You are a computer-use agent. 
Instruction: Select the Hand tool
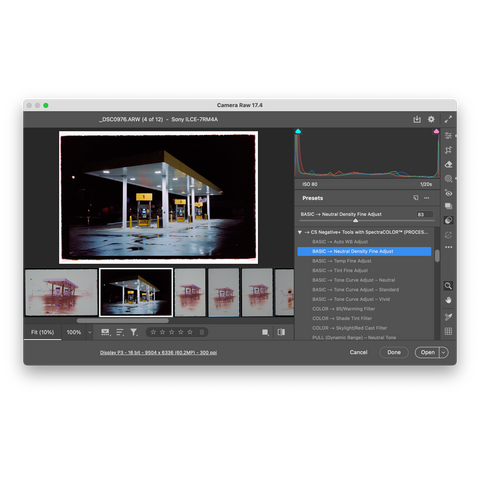[448, 300]
